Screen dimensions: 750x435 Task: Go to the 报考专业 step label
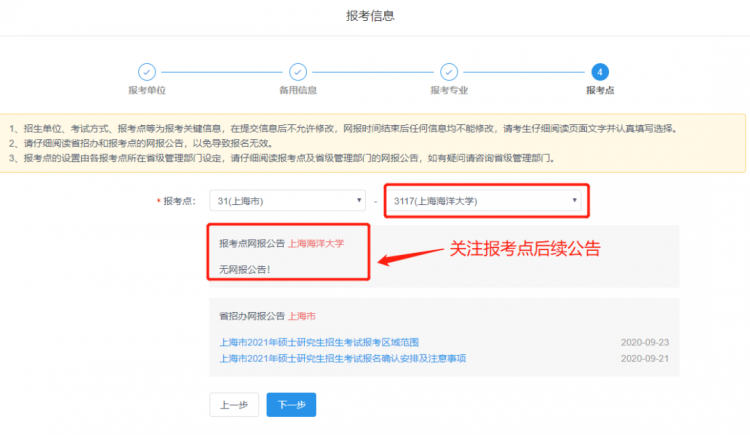448,91
